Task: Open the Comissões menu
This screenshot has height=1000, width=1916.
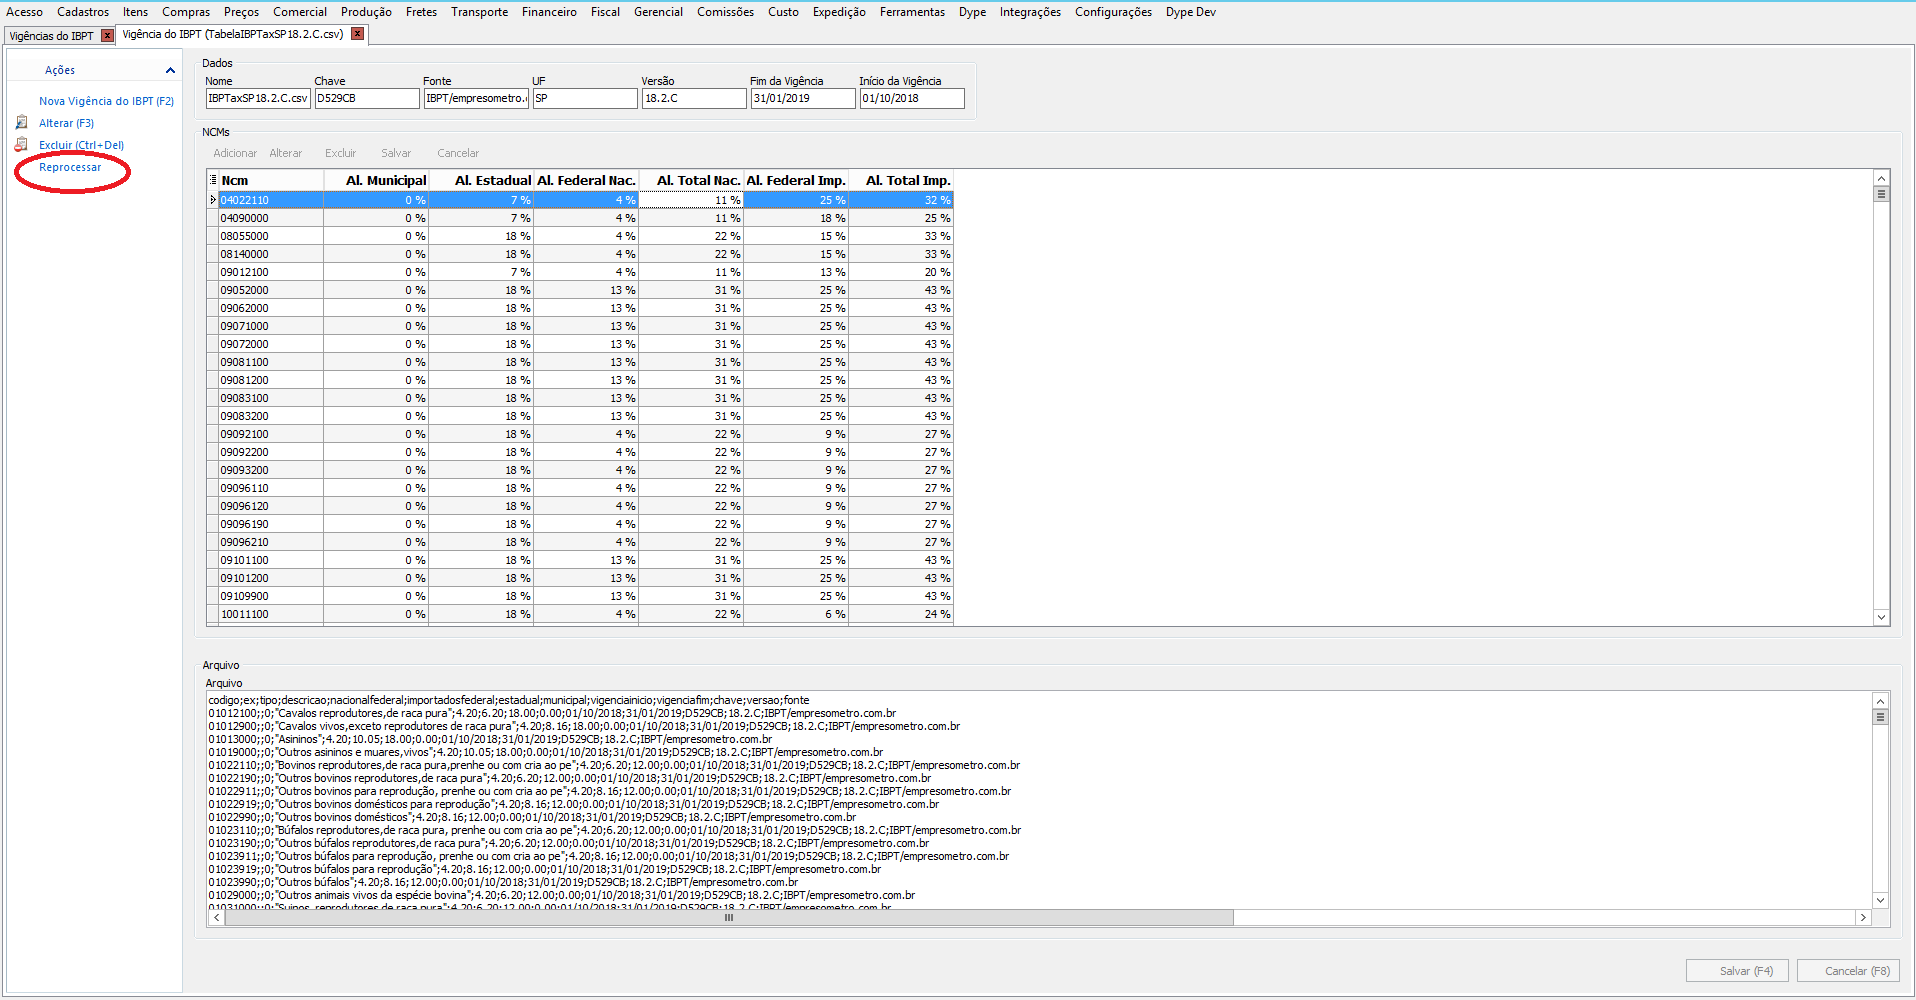Action: 725,12
